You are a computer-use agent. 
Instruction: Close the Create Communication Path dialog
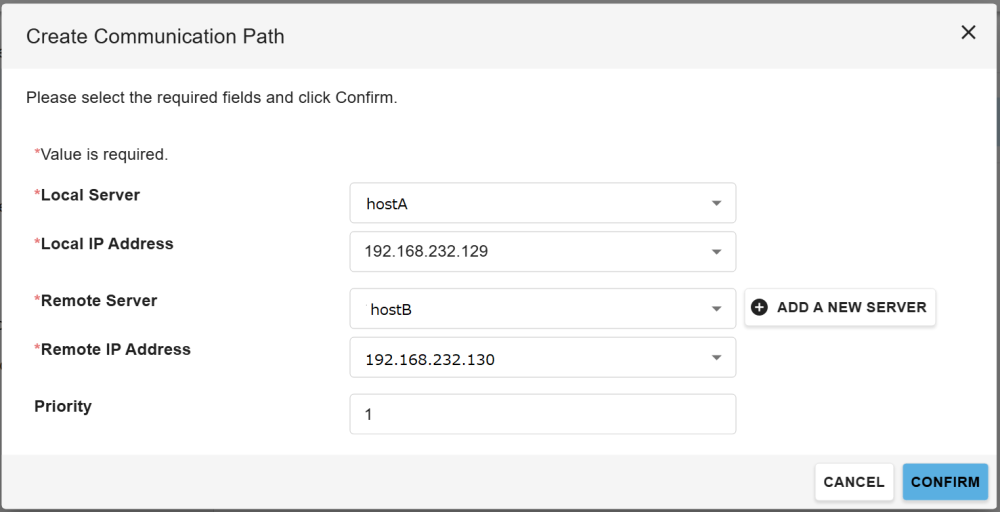pyautogui.click(x=968, y=33)
